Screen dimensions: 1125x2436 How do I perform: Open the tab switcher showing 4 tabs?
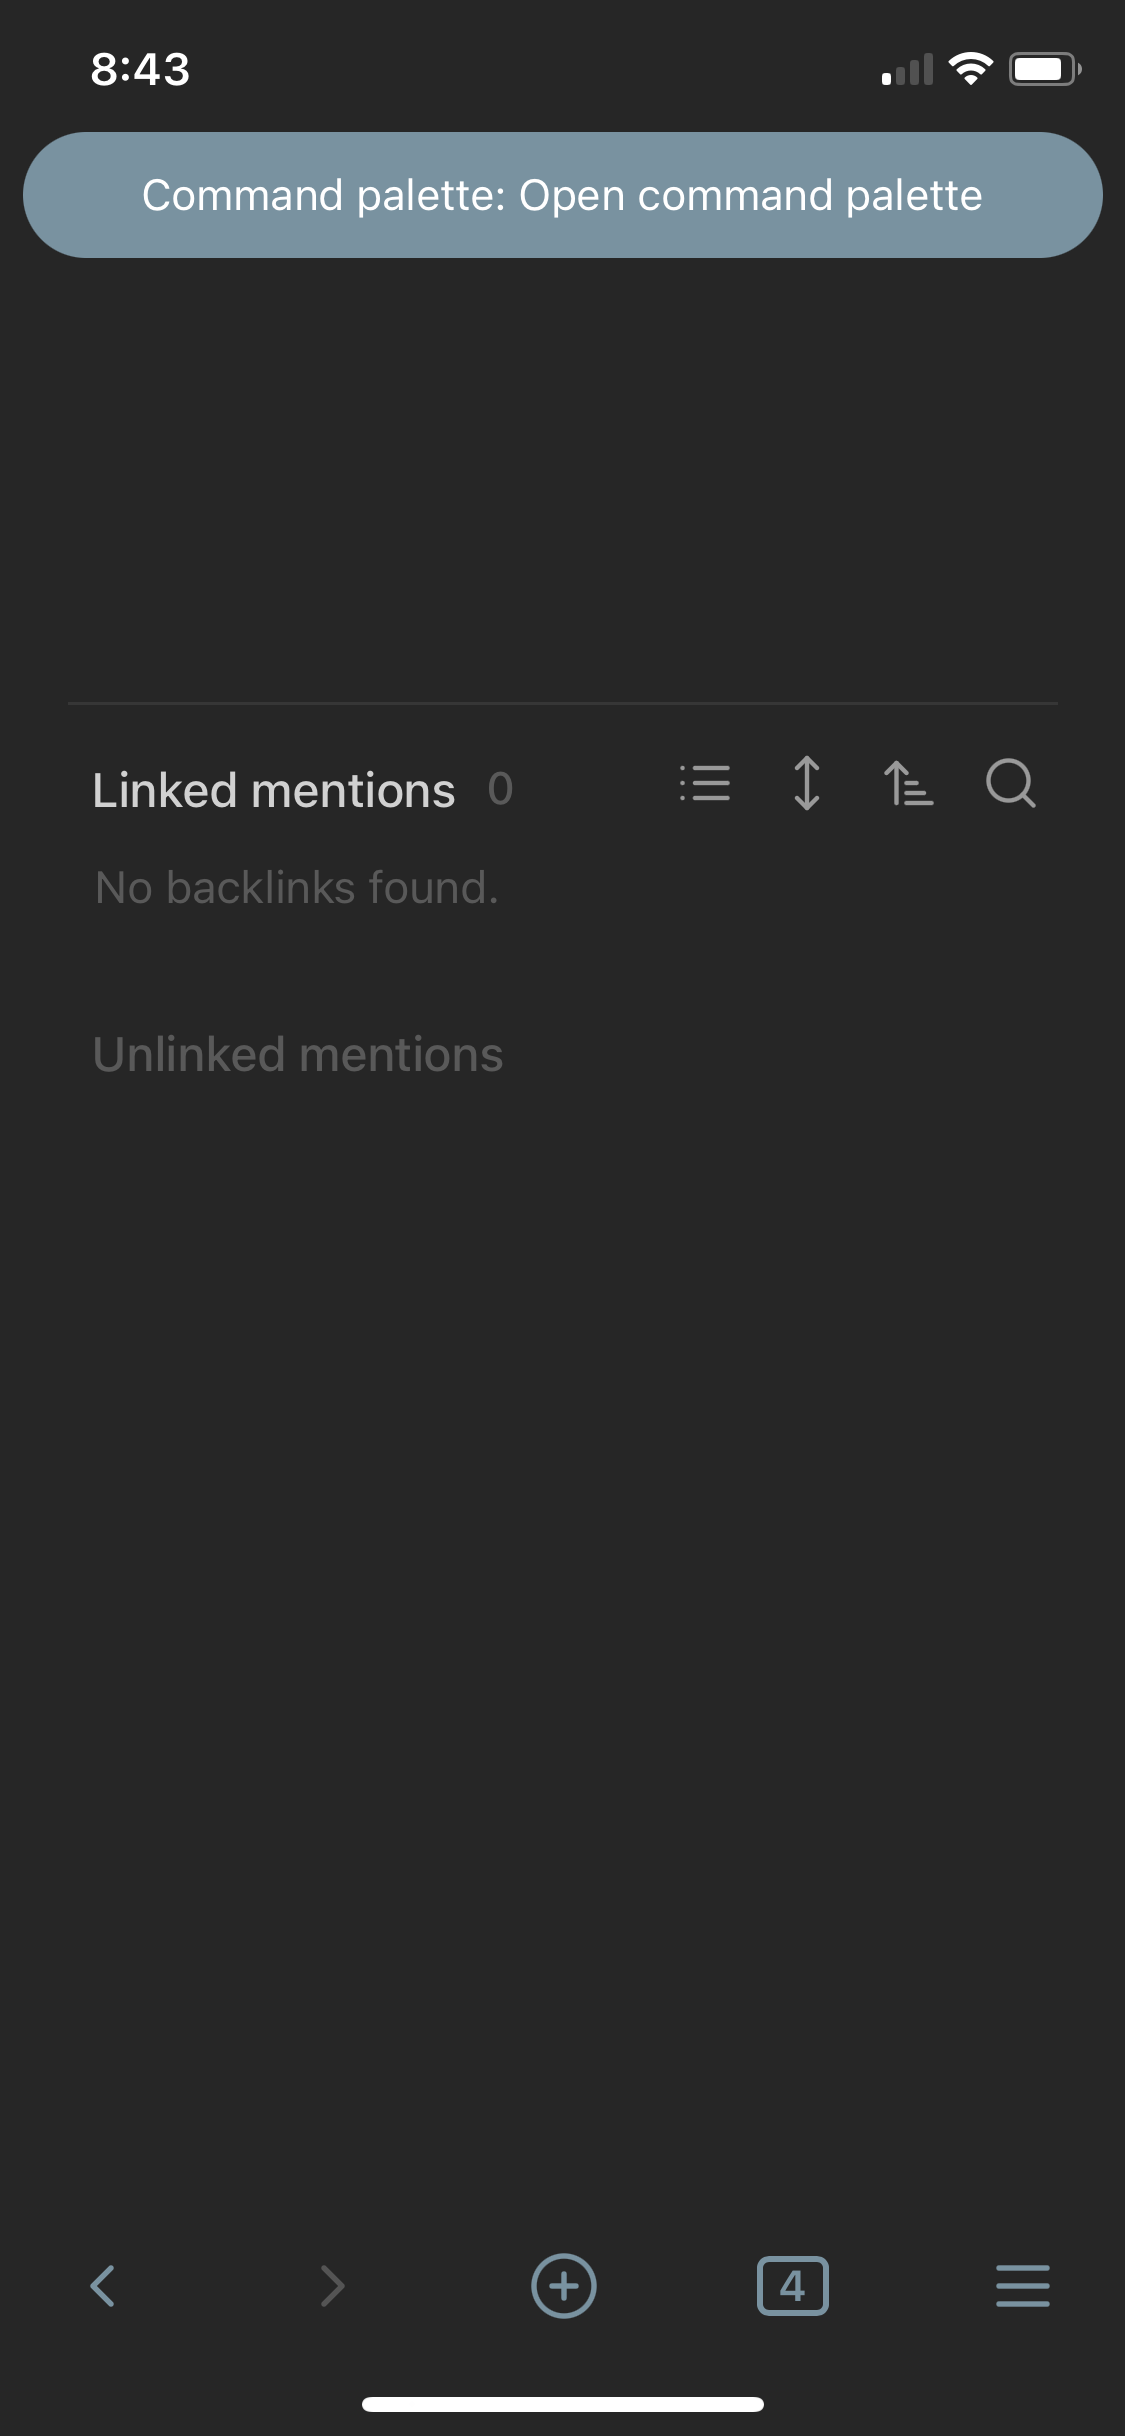tap(792, 2286)
